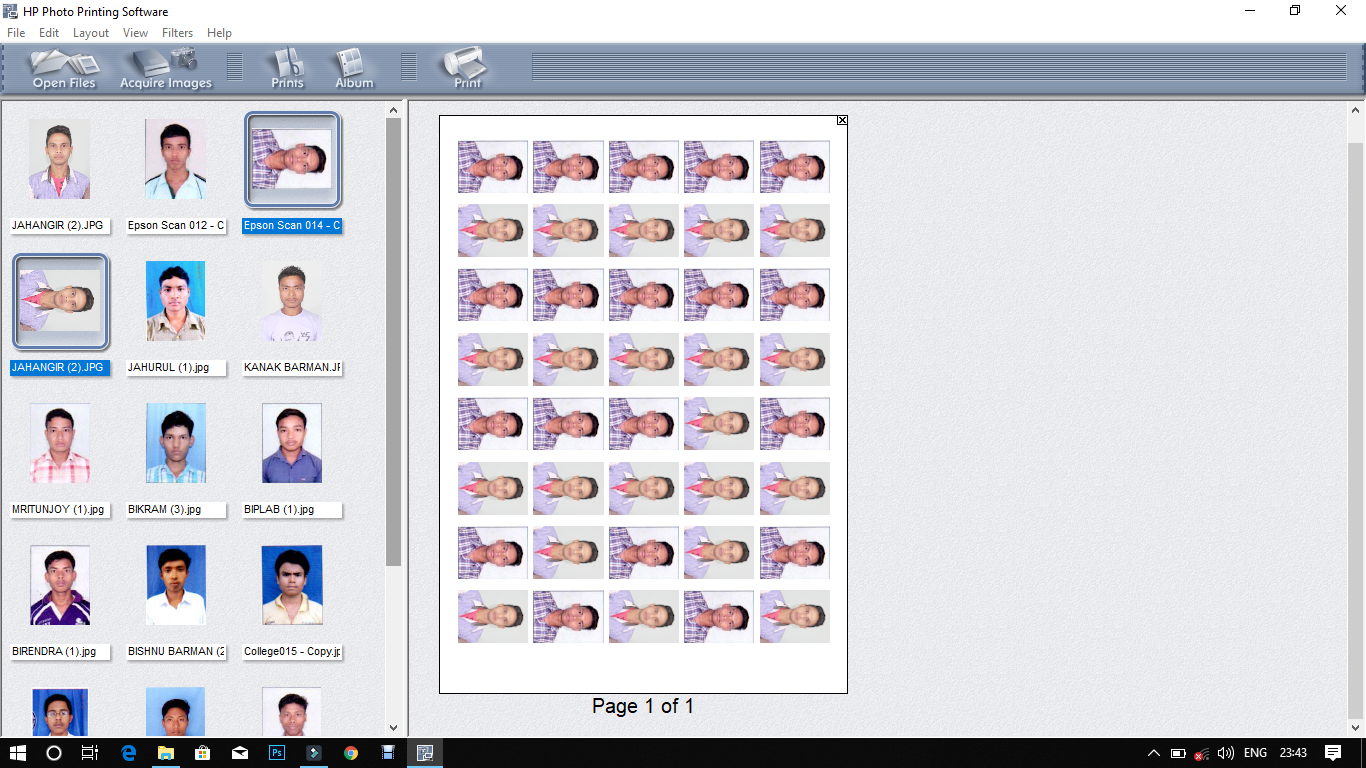Open File Explorer from taskbar
This screenshot has height=768, width=1366.
click(x=165, y=753)
